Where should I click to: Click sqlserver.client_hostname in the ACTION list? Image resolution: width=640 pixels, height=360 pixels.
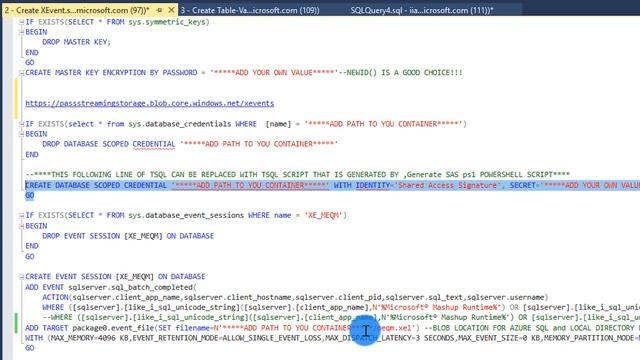click(239, 297)
